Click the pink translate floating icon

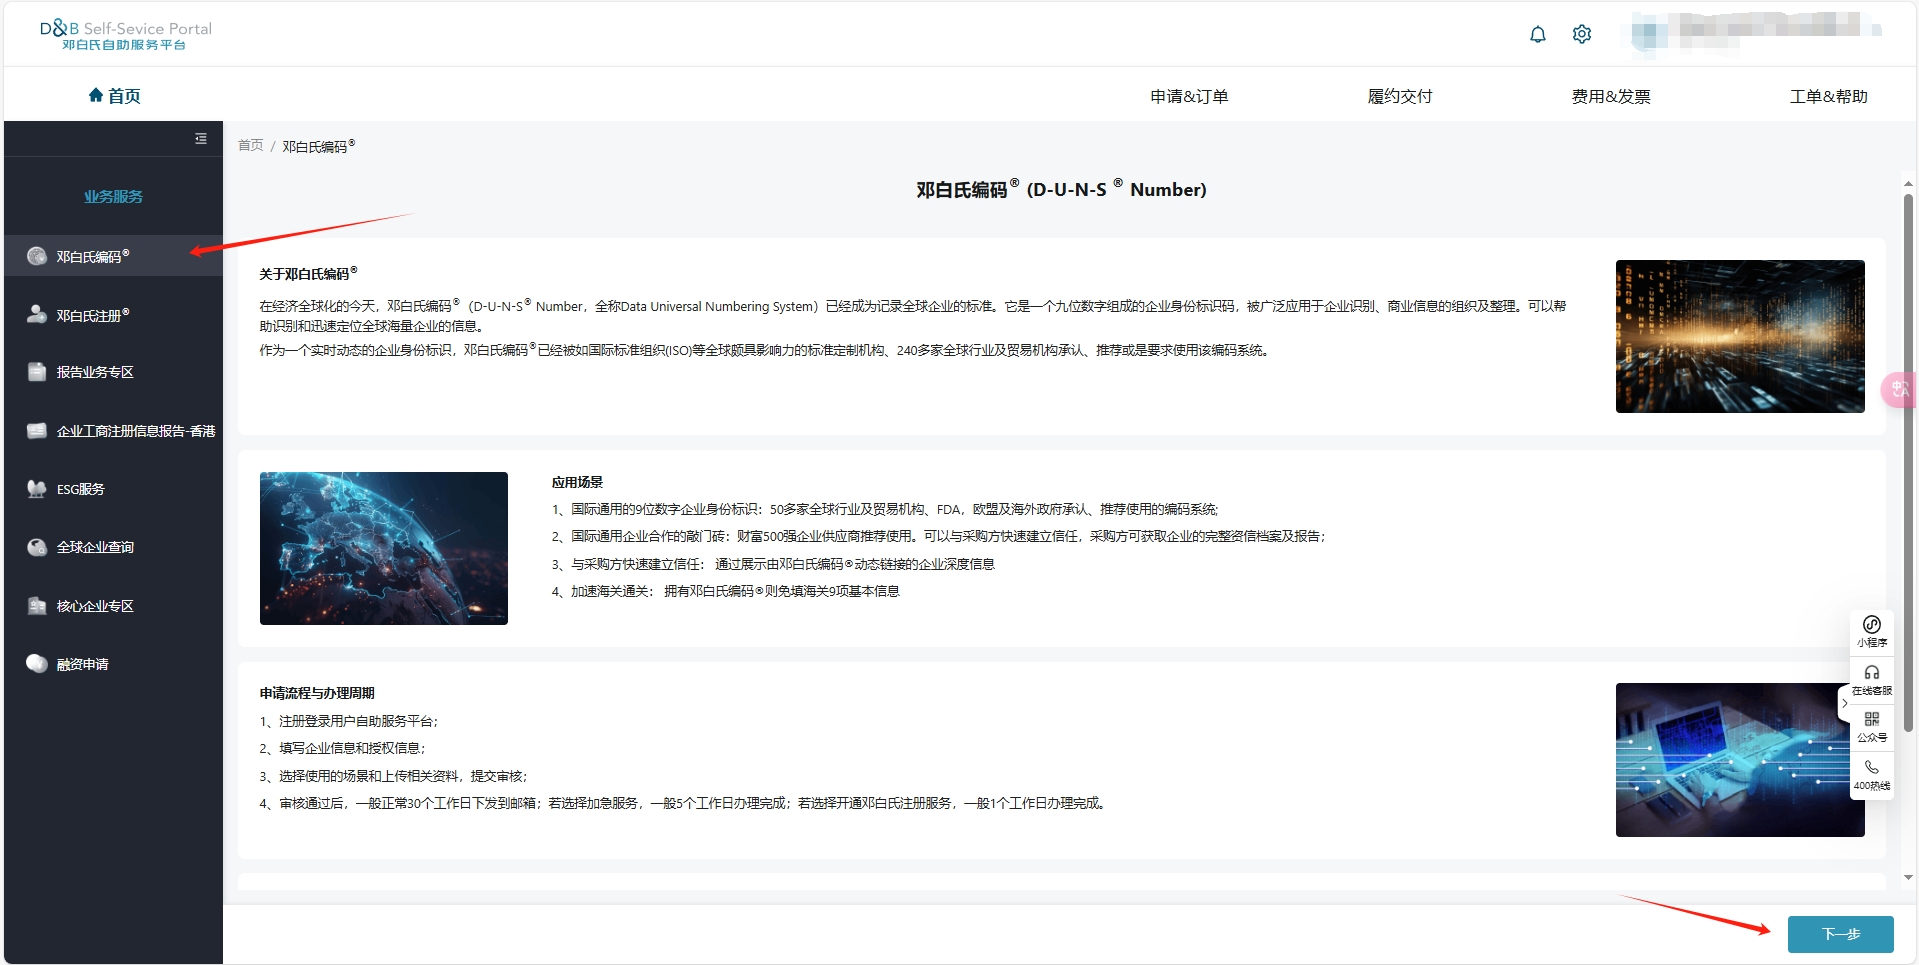(1899, 389)
